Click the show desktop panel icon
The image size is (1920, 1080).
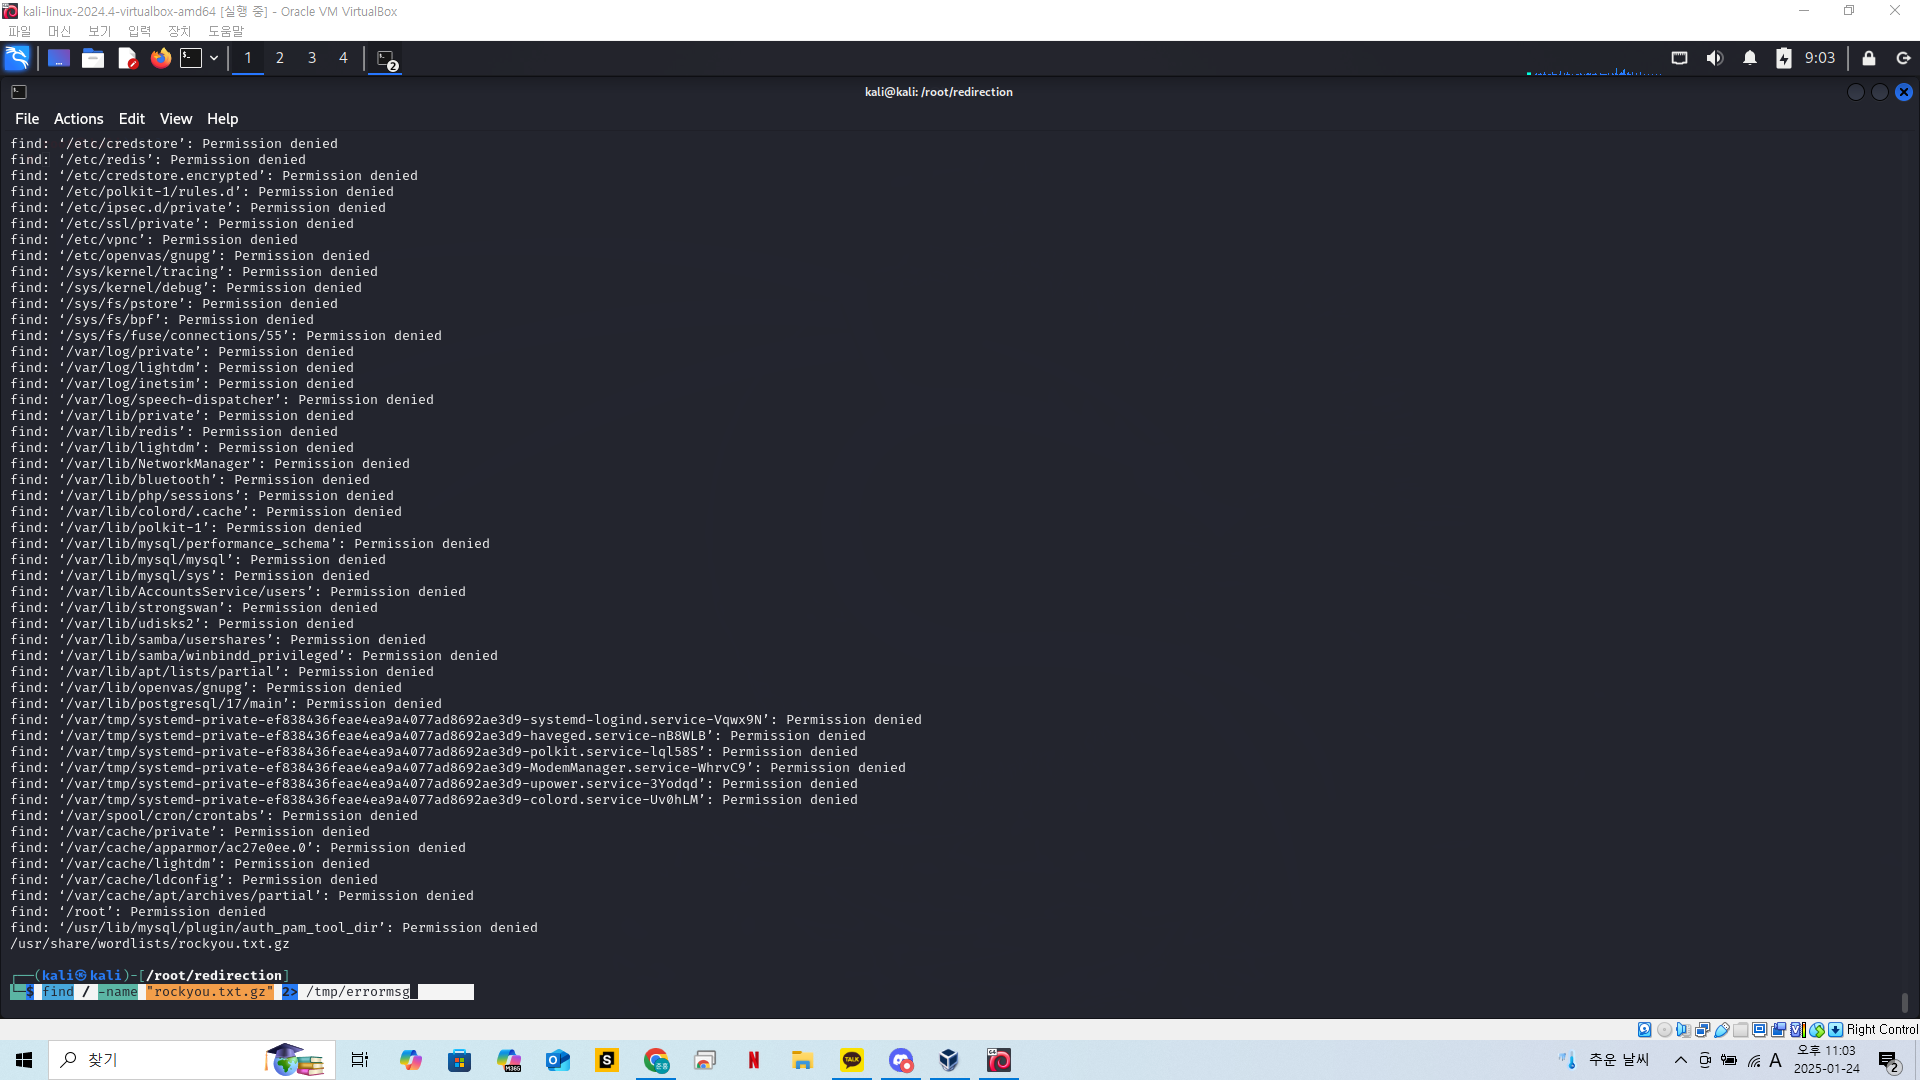(x=59, y=58)
